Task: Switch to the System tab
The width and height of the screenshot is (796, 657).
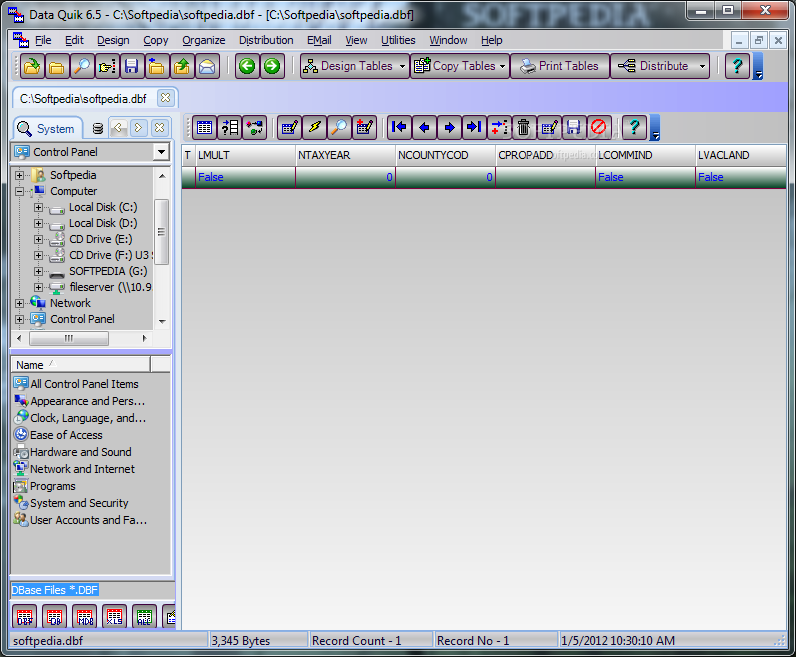Action: tap(47, 129)
